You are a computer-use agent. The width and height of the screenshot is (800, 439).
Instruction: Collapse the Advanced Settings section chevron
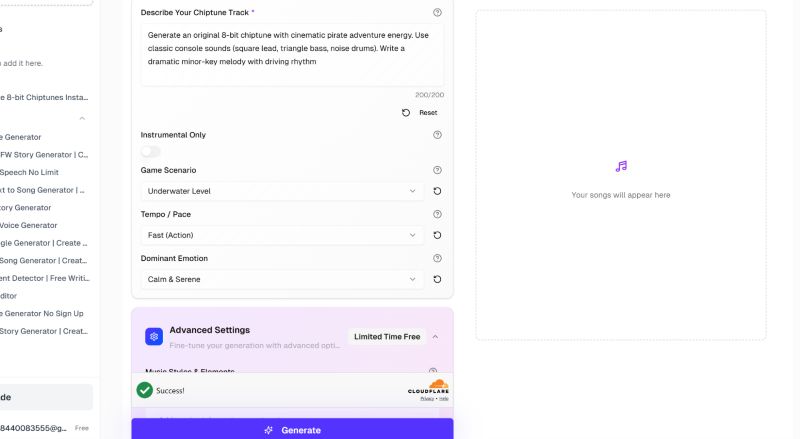(436, 337)
